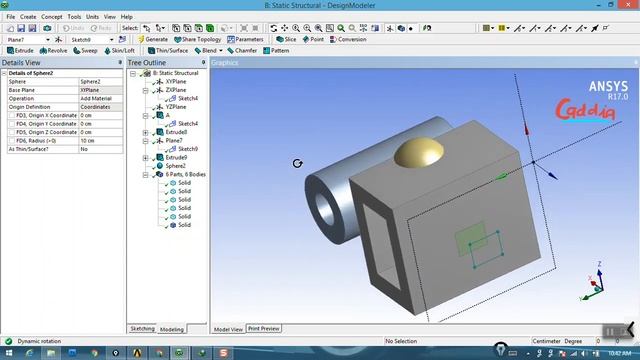Click the New Sketch icon beside Sketch9
This screenshot has width=640, height=360.
[122, 40]
